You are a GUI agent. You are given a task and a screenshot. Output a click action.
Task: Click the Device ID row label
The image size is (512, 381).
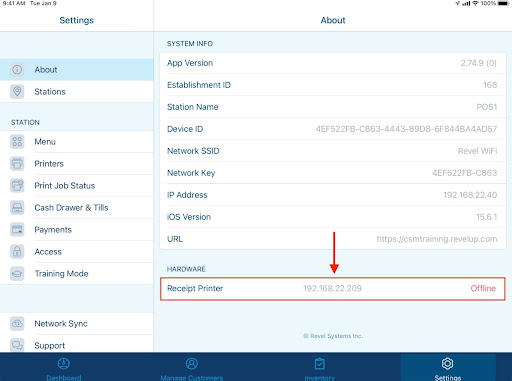tap(185, 129)
